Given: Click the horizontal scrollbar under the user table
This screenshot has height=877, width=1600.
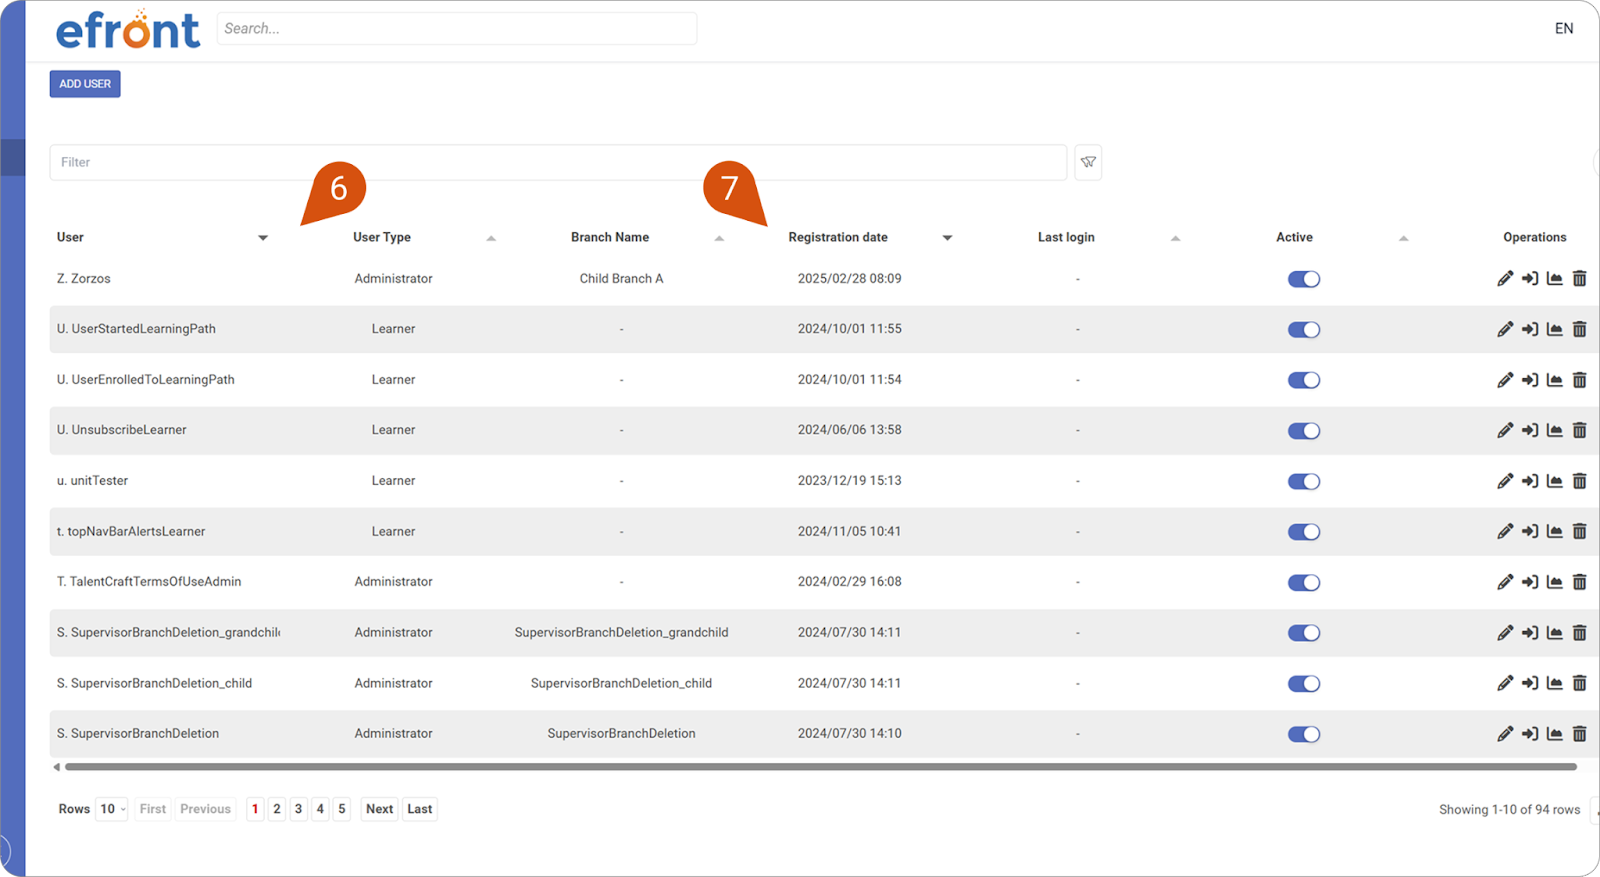Looking at the screenshot, I should point(820,767).
